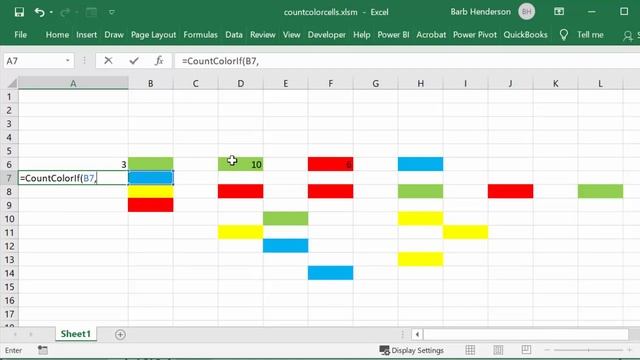Open the Page Layout tab
Image resolution: width=640 pixels, height=360 pixels.
[x=153, y=35]
